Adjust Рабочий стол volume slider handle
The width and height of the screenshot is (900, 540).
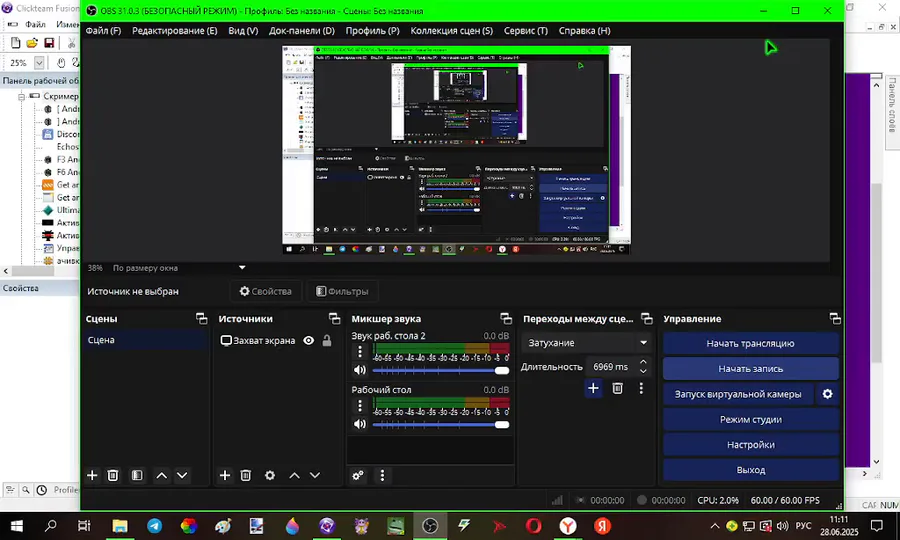tap(502, 425)
